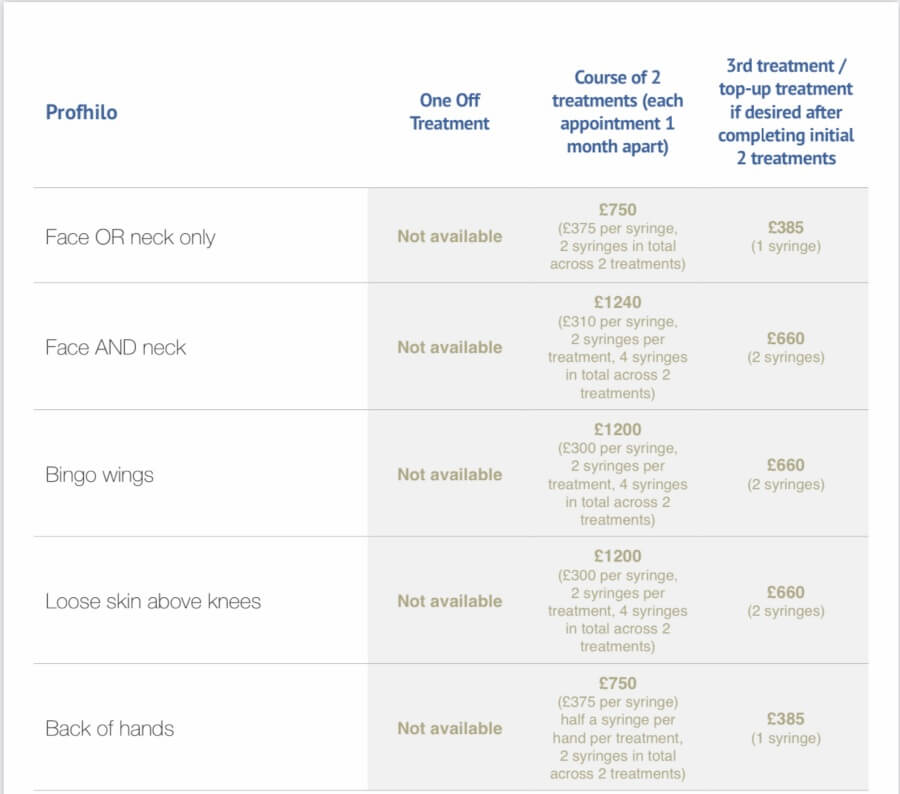Click the £1200 price for Bingo wings

(618, 429)
